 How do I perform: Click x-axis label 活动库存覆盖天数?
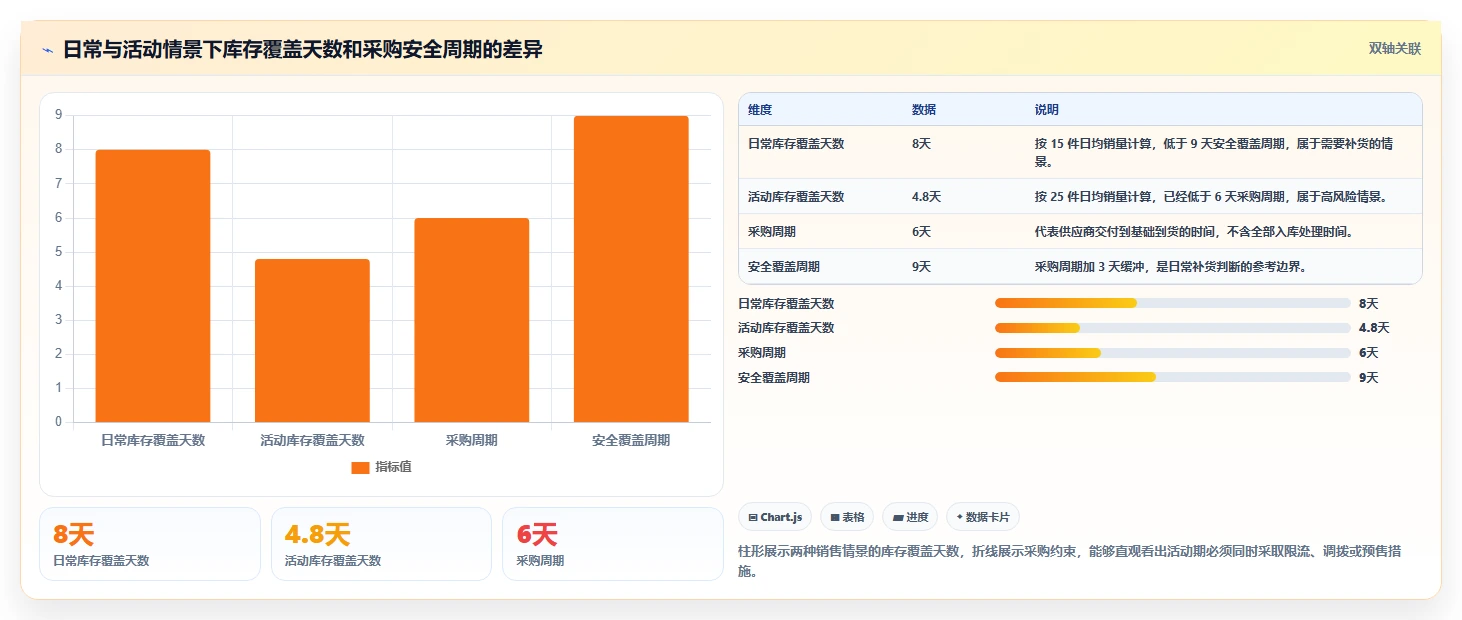[312, 440]
